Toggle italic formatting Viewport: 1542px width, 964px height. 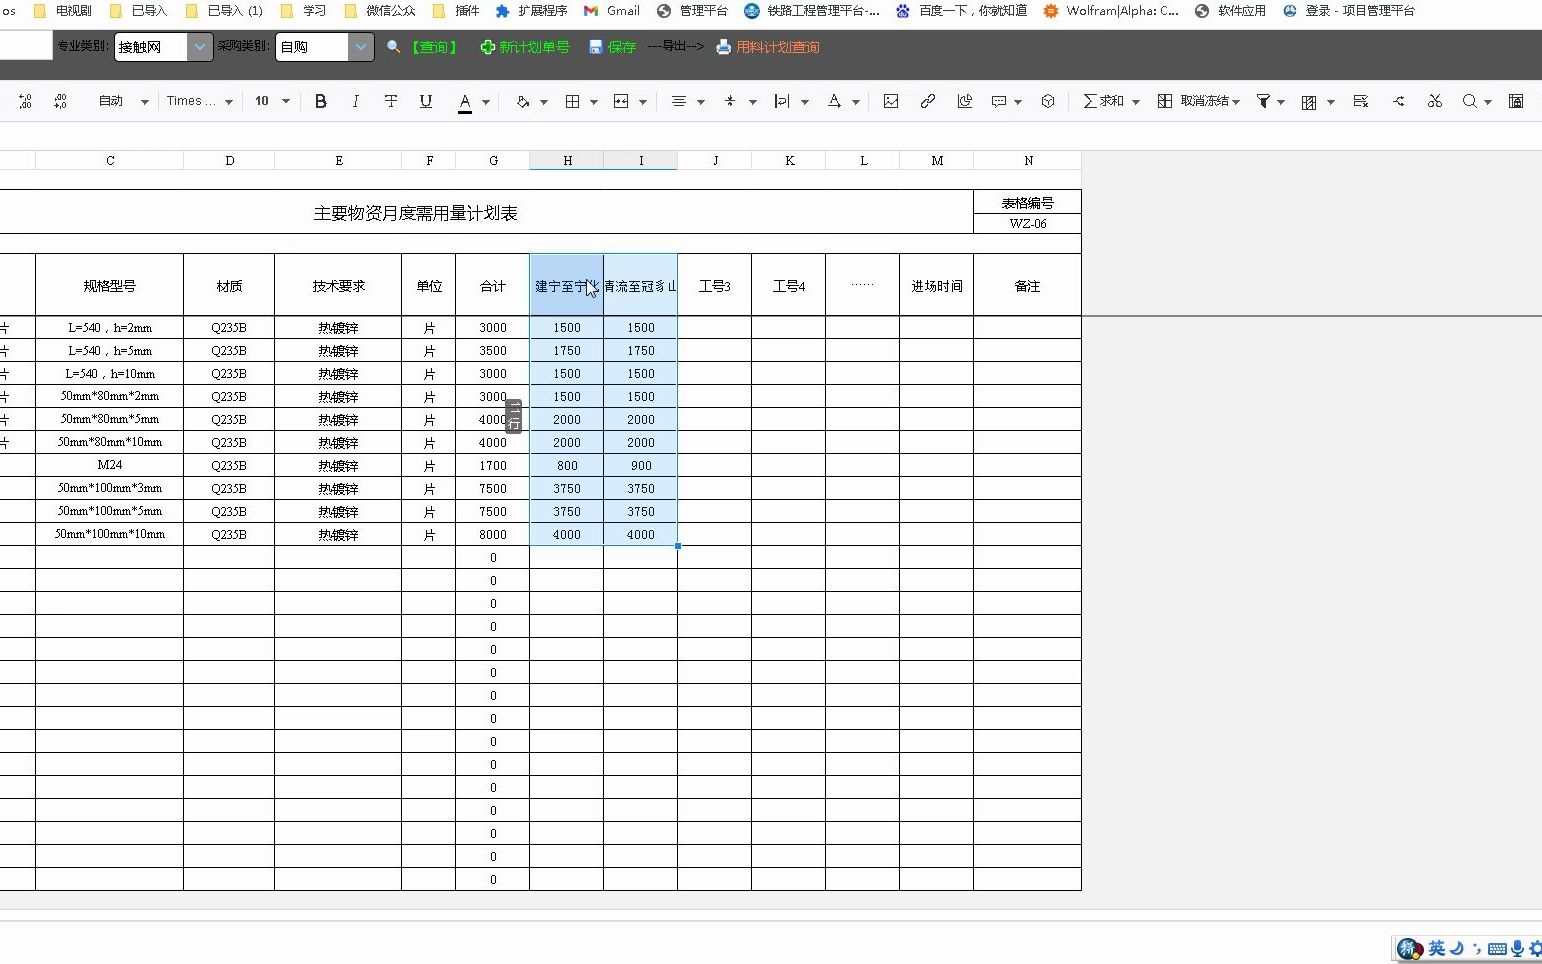[x=355, y=101]
